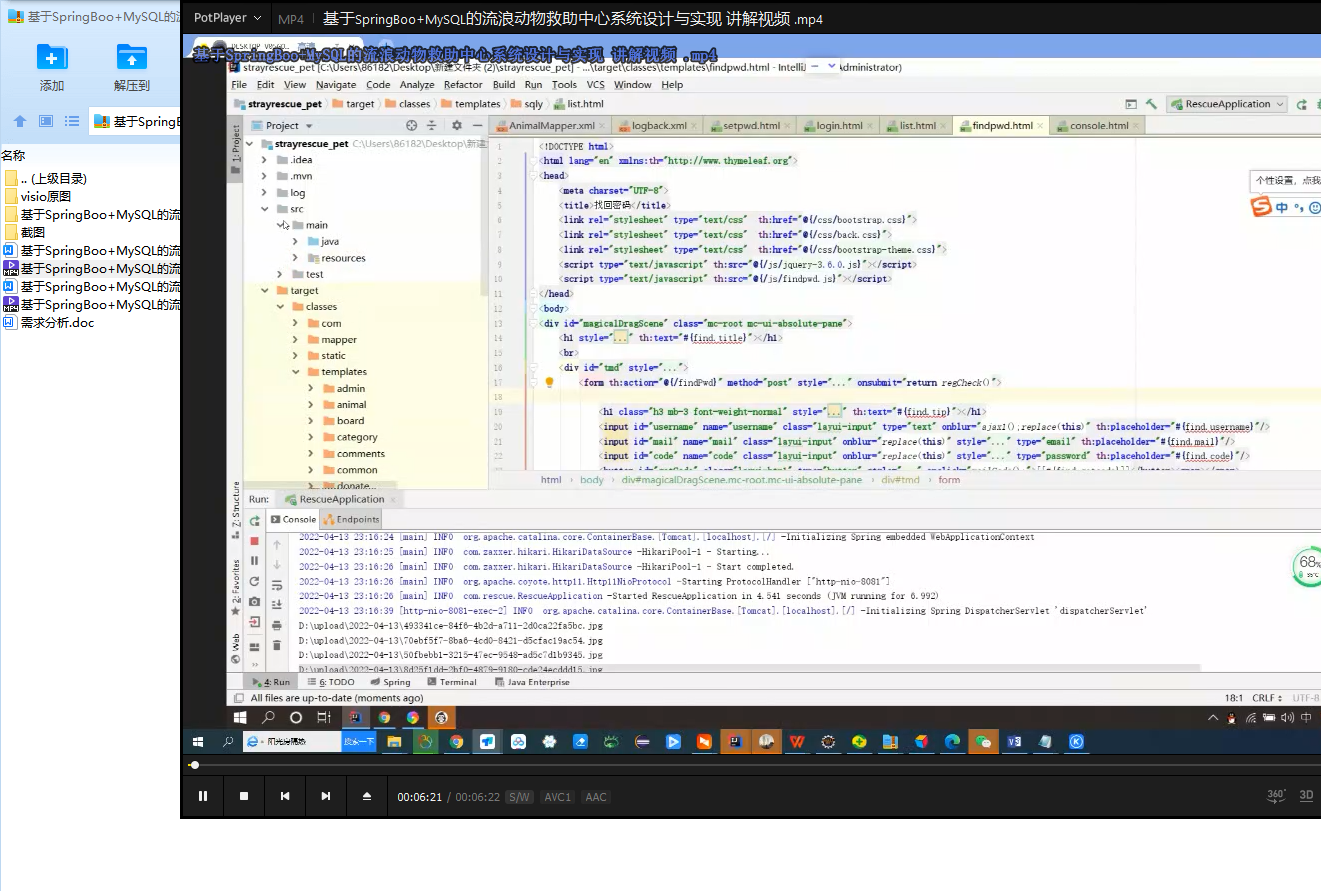Click the Build project hammer icon
This screenshot has width=1321, height=891.
pos(1151,104)
